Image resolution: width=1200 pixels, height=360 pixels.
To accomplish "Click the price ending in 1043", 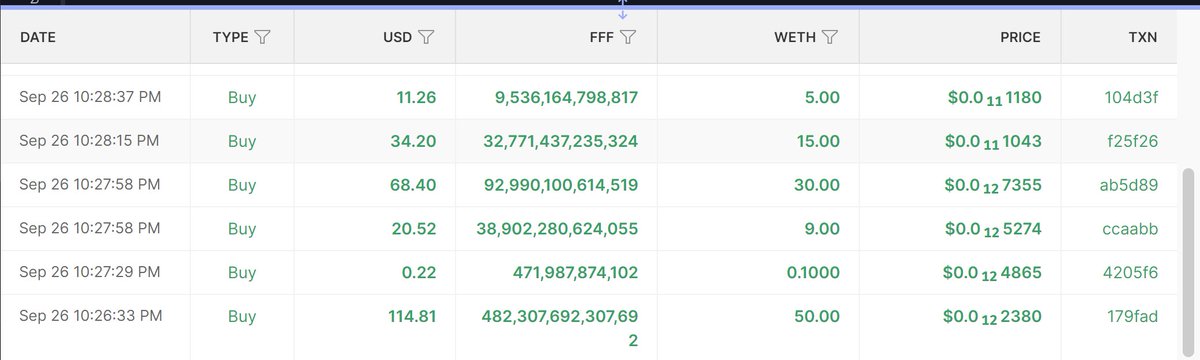I will (x=994, y=142).
